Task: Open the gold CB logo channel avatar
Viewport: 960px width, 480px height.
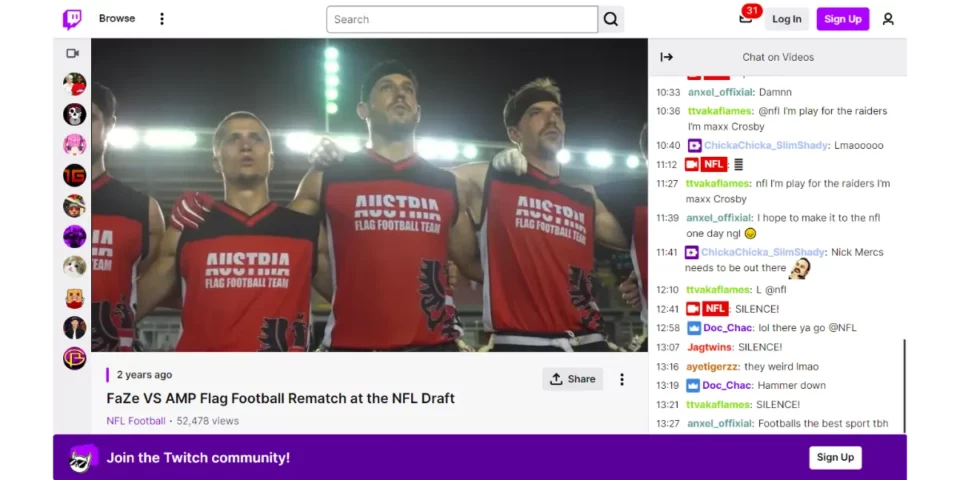Action: pos(75,359)
